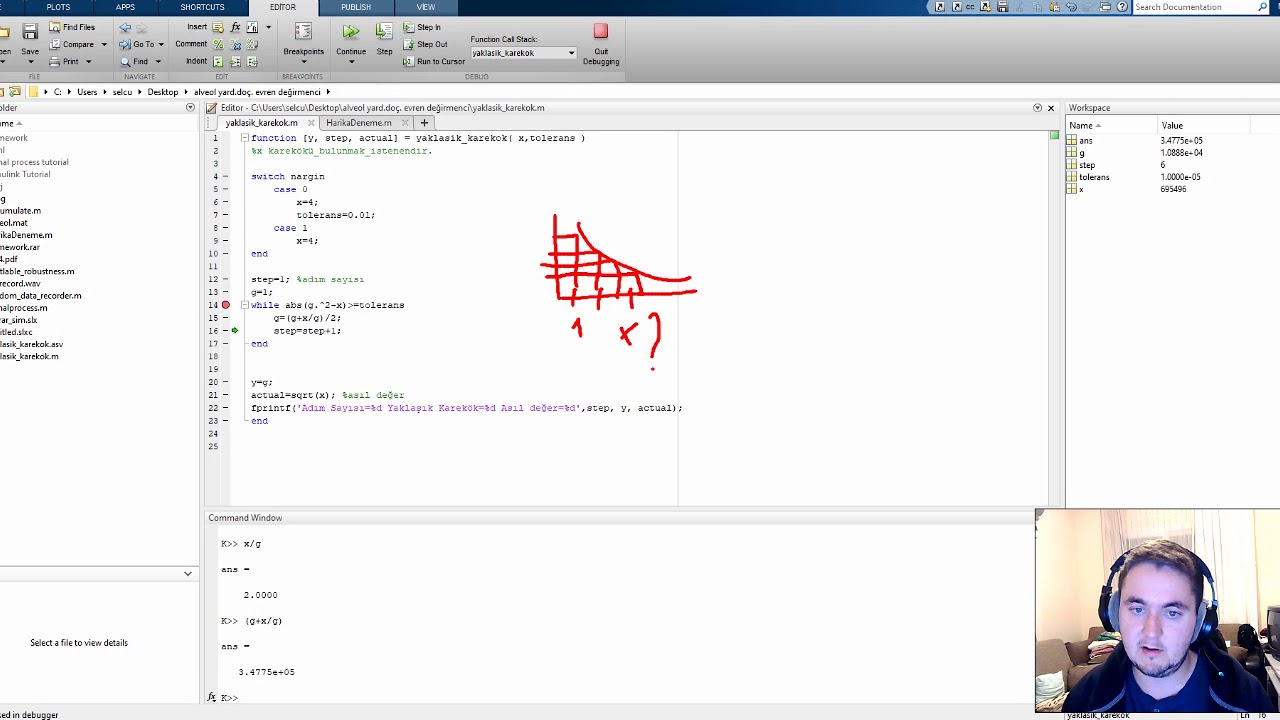Open the Compare tool icon

click(x=54, y=44)
